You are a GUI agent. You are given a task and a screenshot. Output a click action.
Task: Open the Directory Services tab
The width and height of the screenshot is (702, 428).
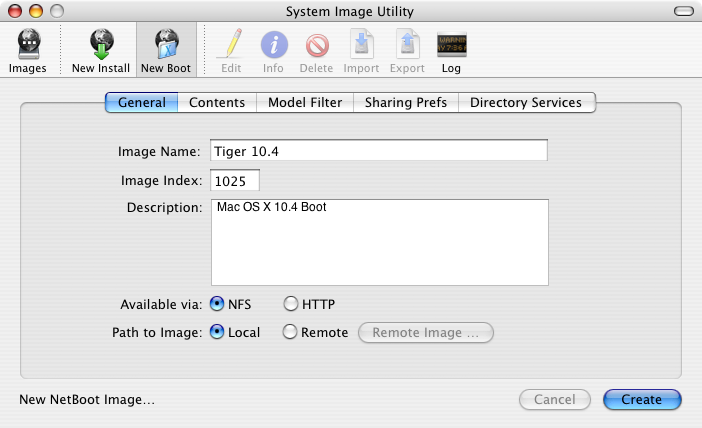tap(526, 103)
